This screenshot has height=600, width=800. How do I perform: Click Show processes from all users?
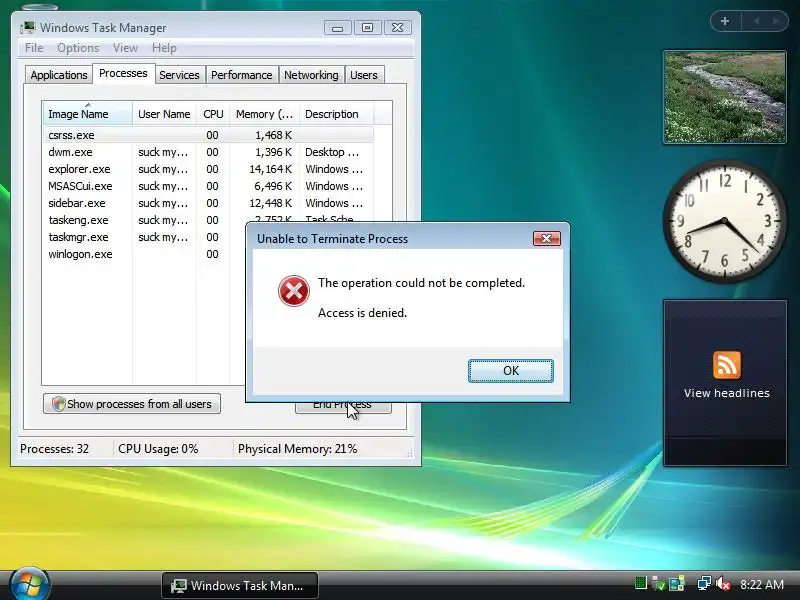132,404
